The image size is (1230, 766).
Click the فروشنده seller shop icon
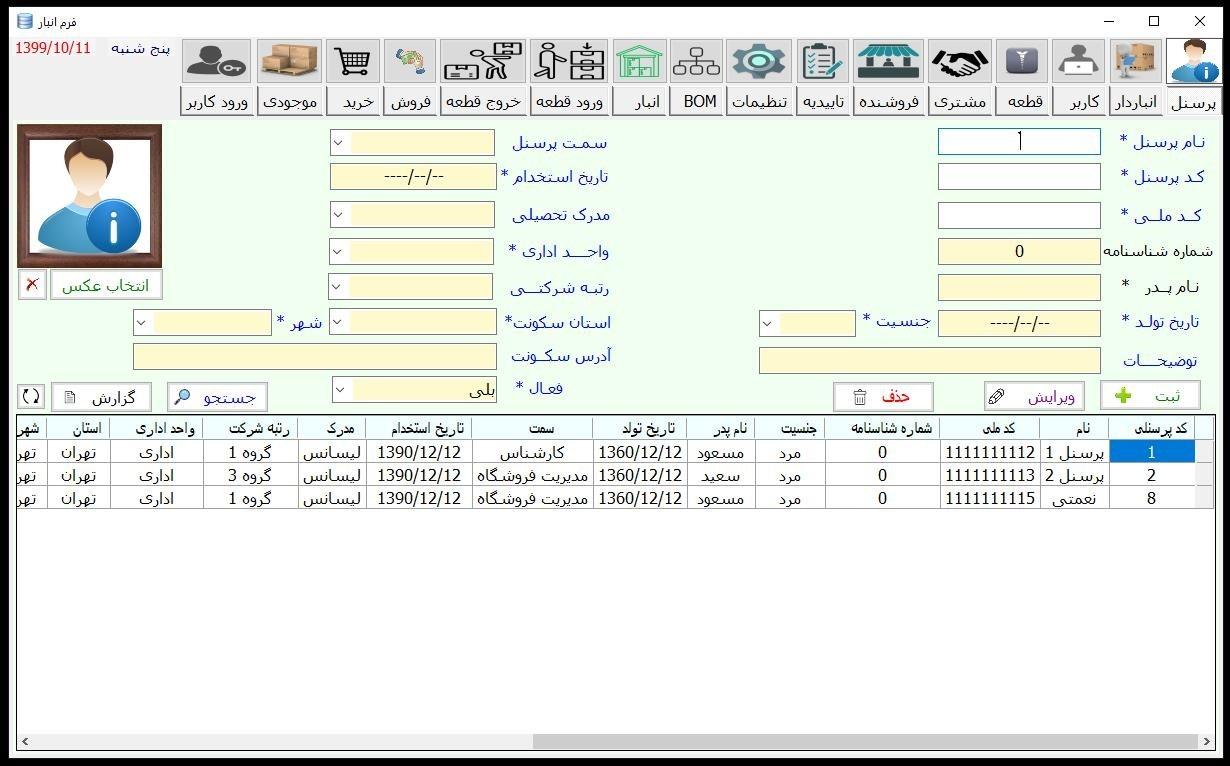pyautogui.click(x=889, y=62)
